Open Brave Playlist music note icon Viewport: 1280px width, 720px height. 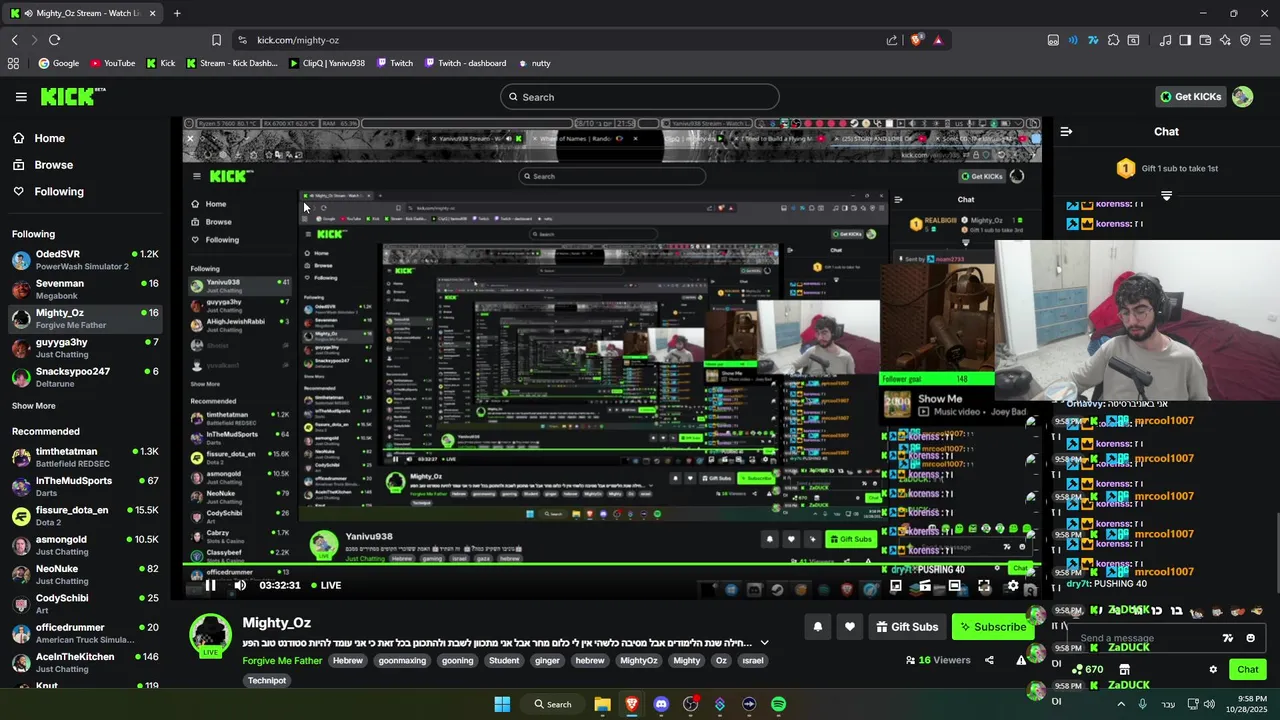click(1165, 40)
